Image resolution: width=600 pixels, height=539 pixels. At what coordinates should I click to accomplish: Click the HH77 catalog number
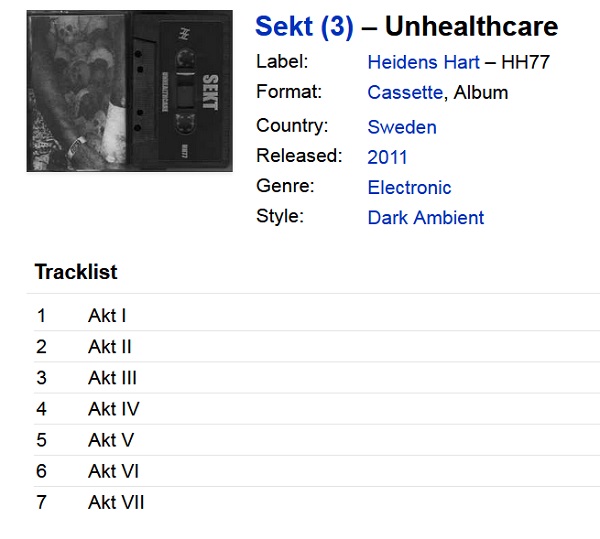point(525,62)
